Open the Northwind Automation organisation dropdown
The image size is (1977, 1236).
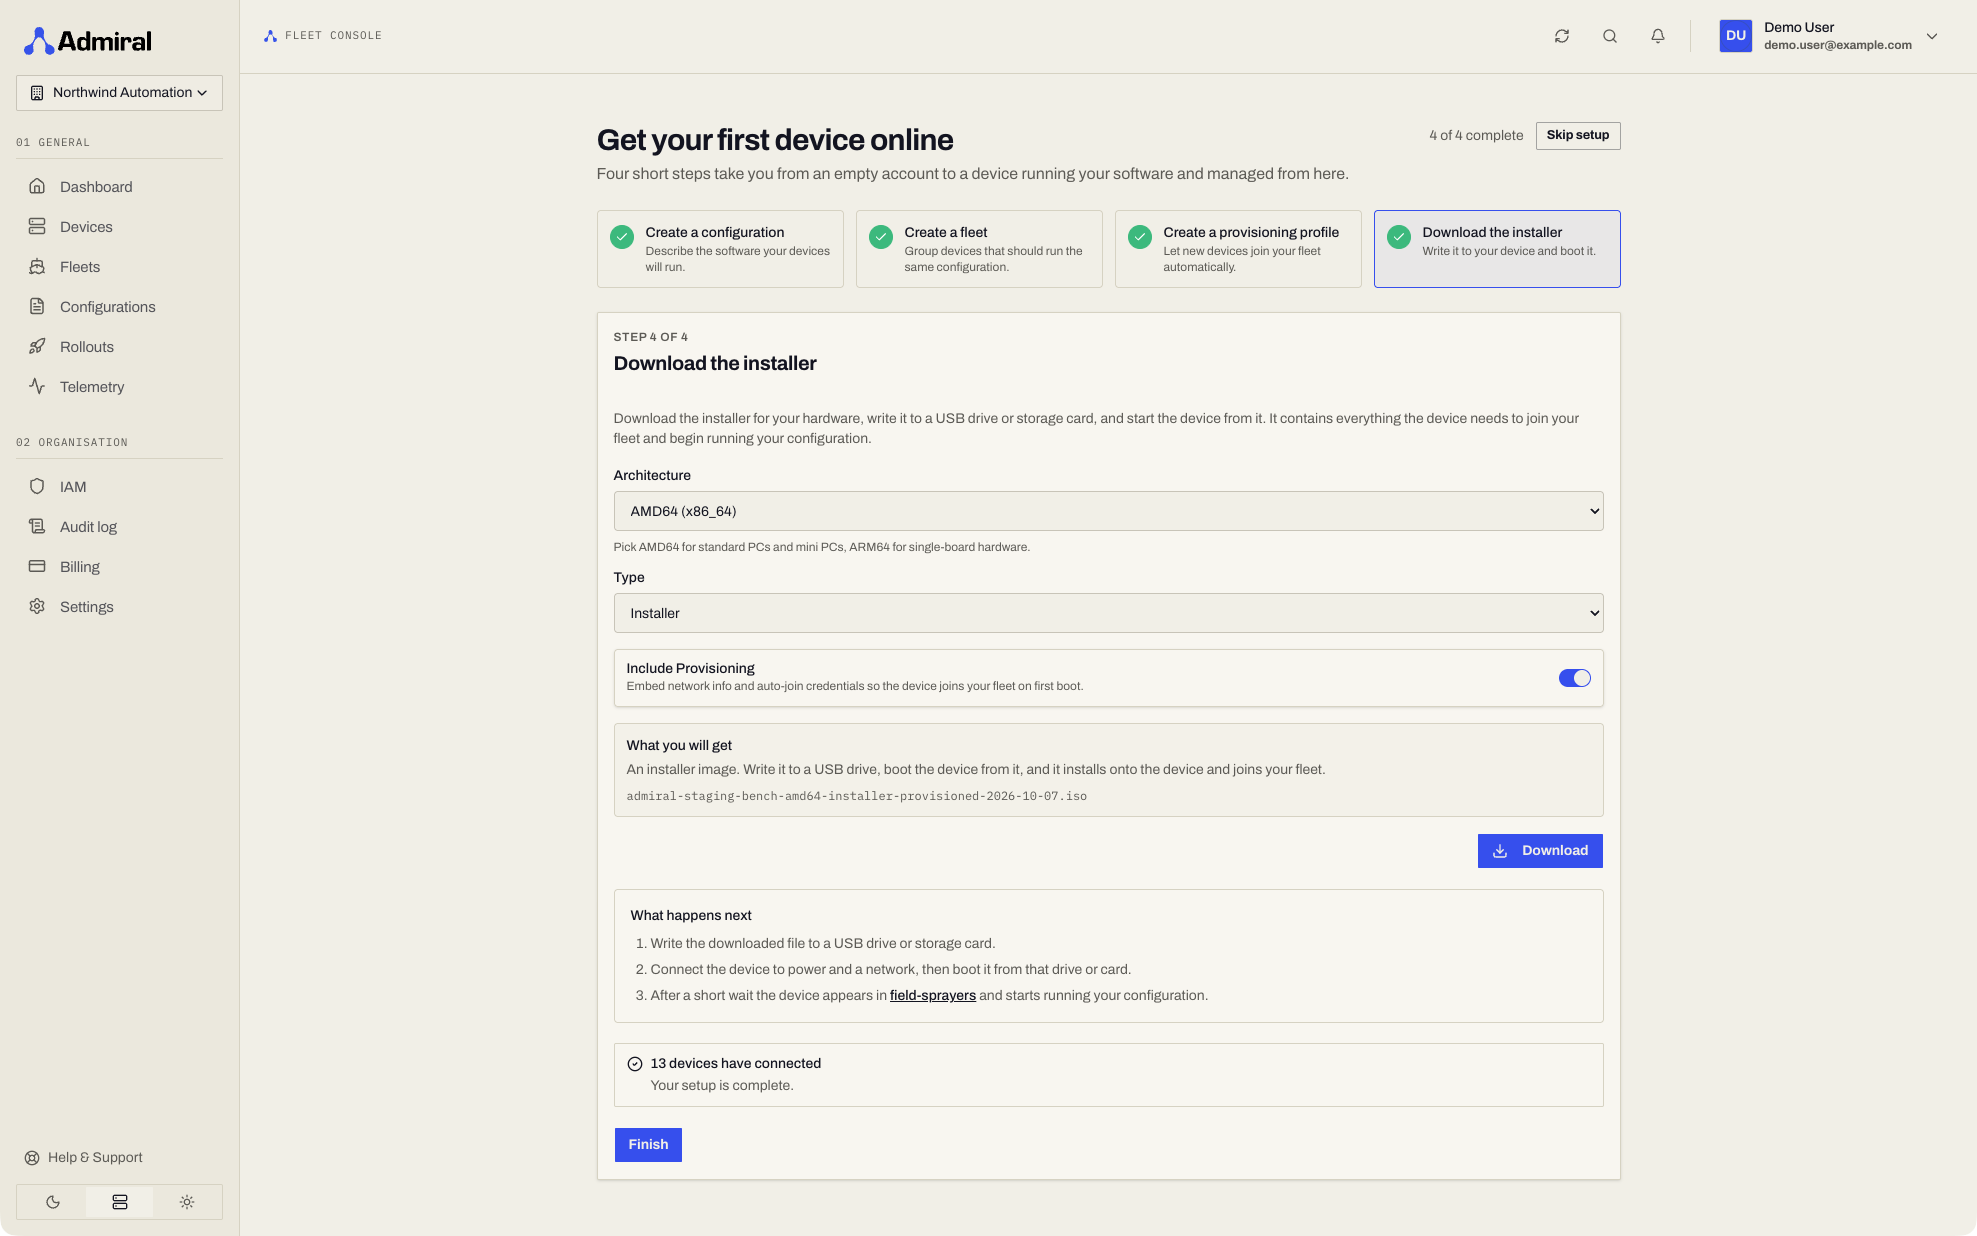[119, 93]
